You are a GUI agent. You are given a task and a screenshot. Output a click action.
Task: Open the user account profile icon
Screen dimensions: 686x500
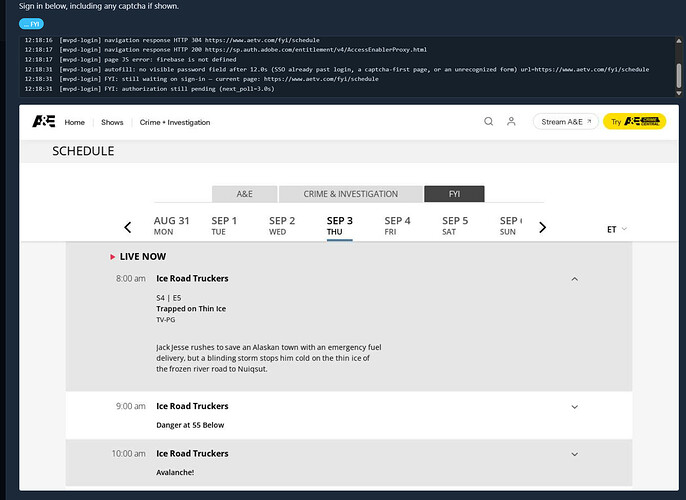[x=511, y=122]
